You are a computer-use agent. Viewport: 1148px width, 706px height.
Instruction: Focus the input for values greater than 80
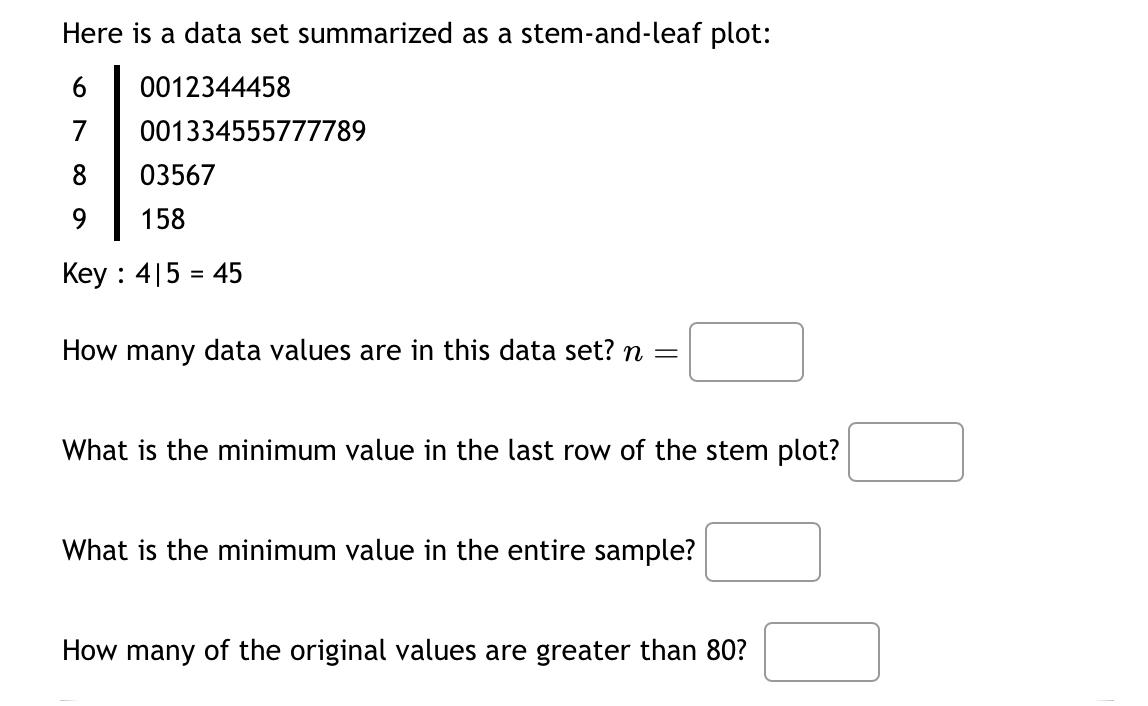(821, 651)
